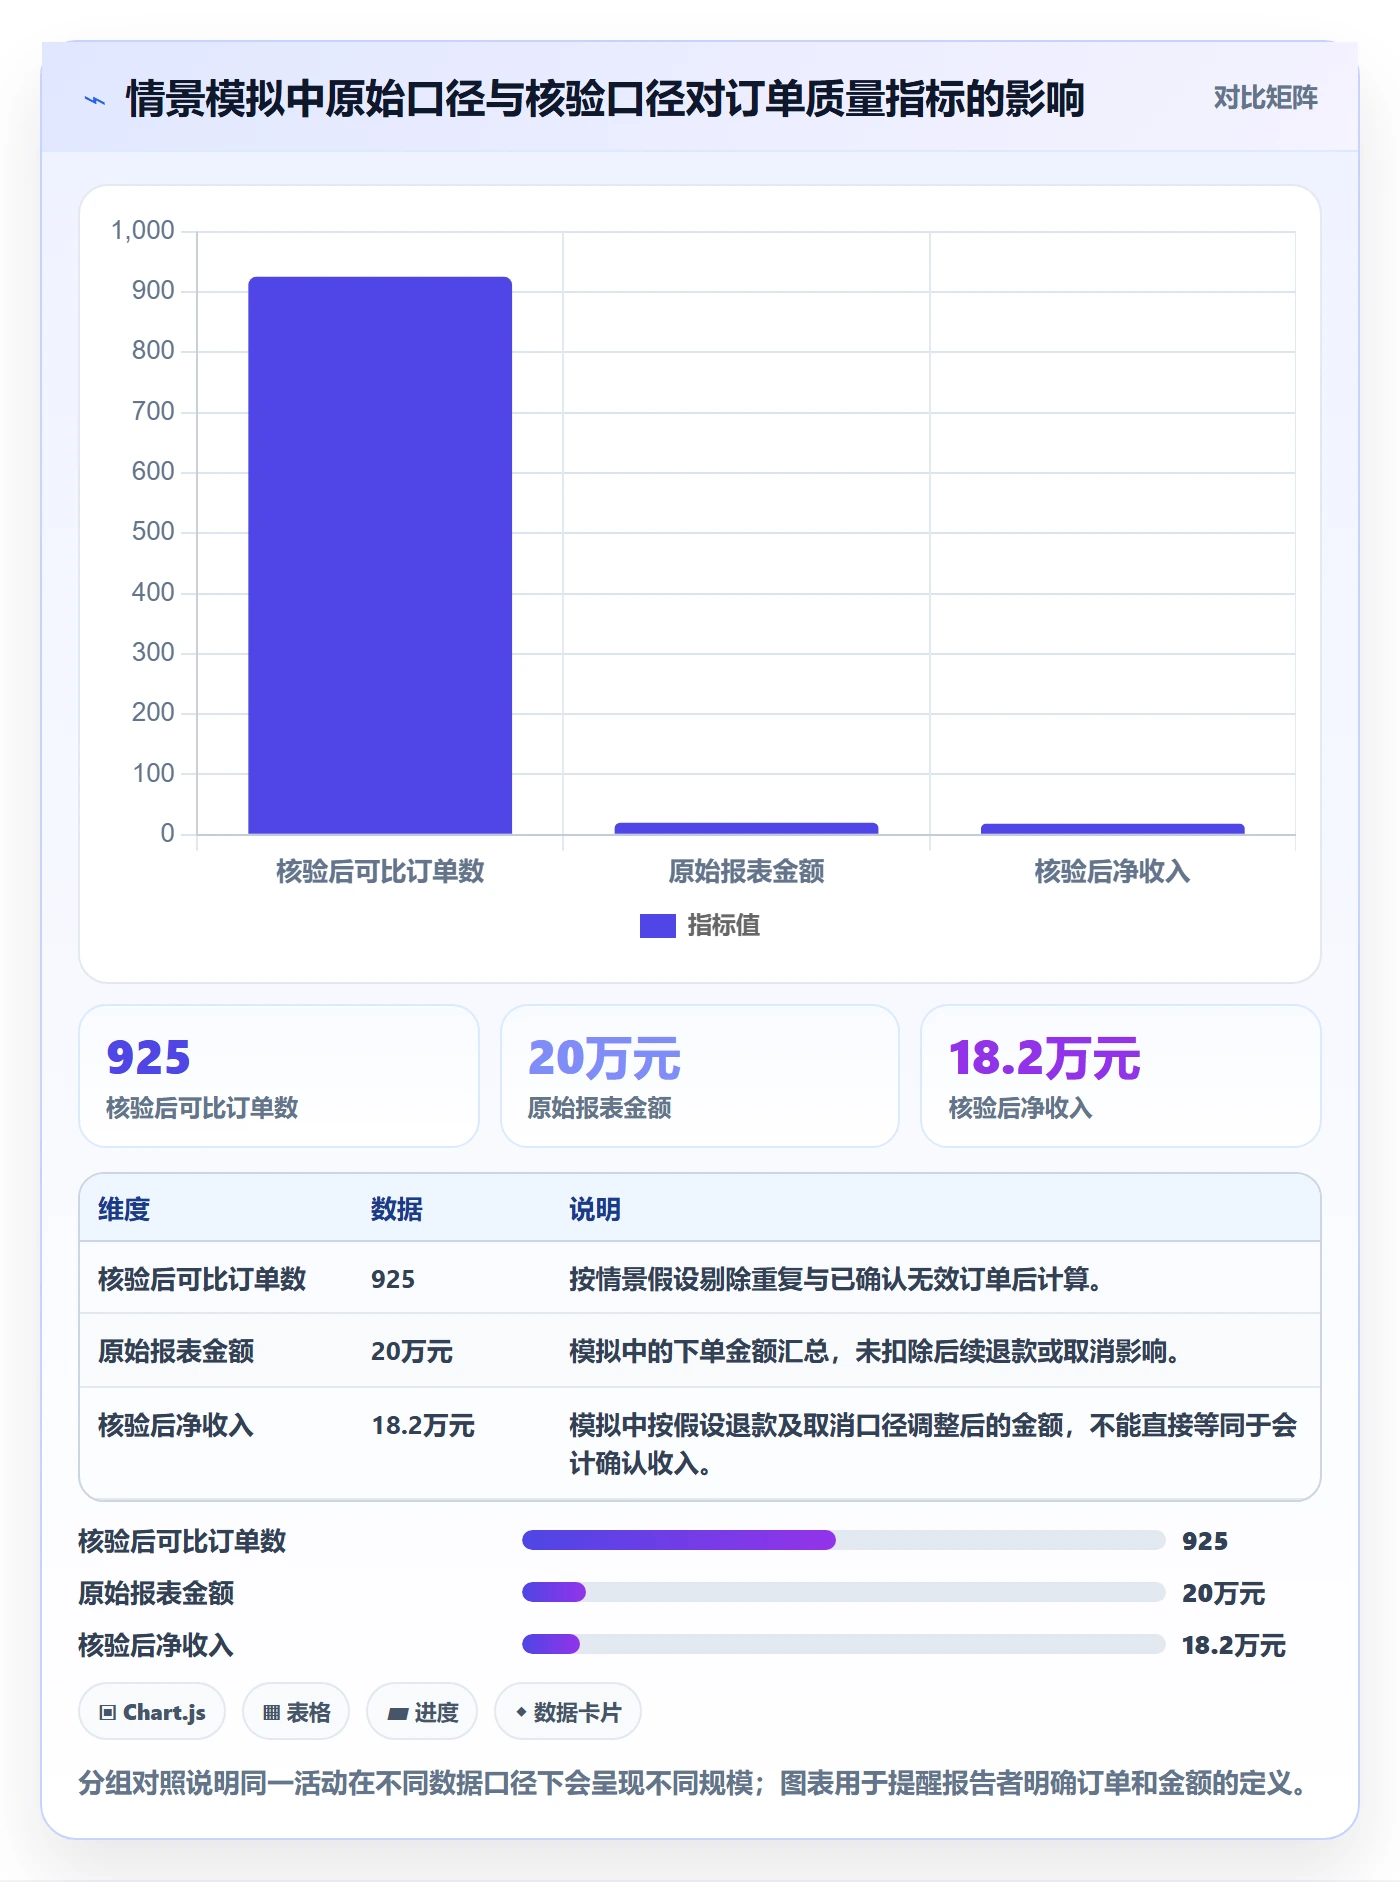Click progress value 925 at bar end

tap(1205, 1541)
